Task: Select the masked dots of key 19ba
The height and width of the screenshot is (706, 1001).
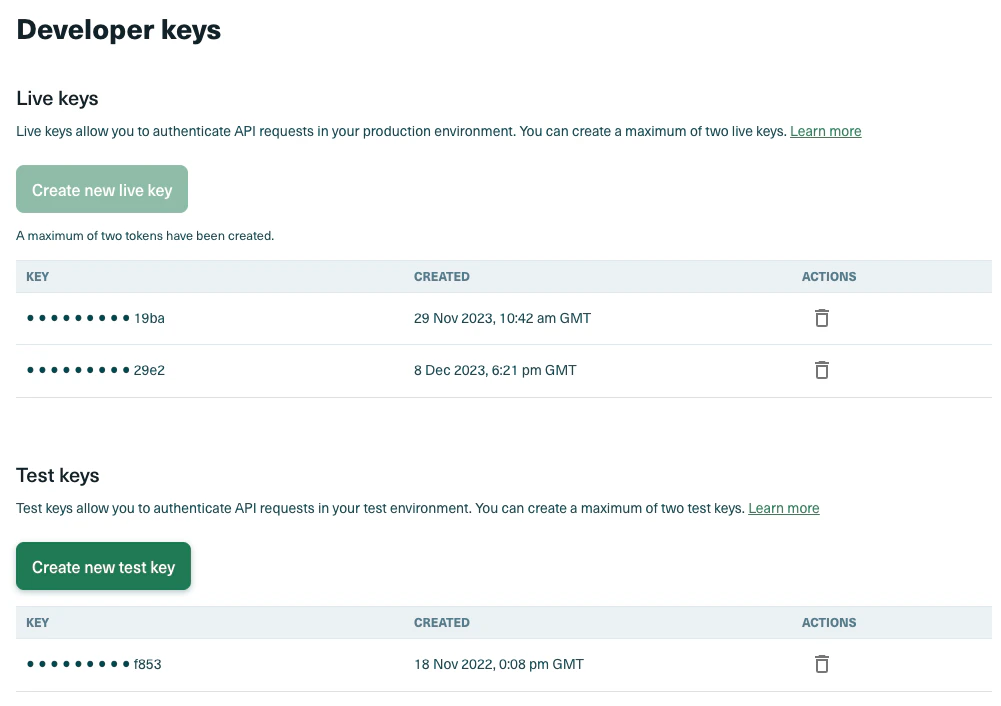Action: tap(77, 318)
